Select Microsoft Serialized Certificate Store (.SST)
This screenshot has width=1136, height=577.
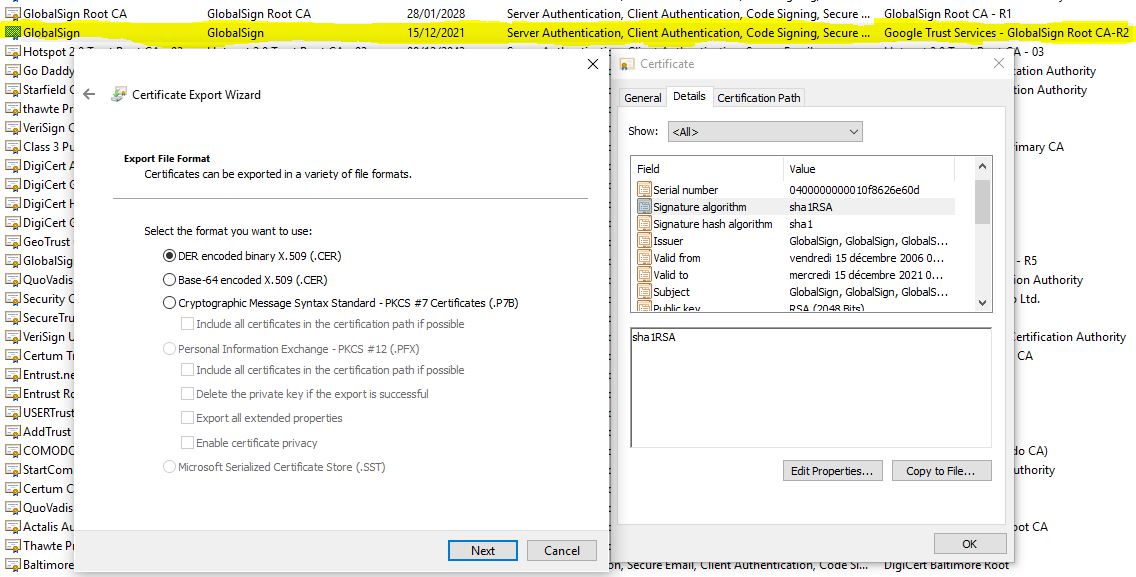[170, 467]
